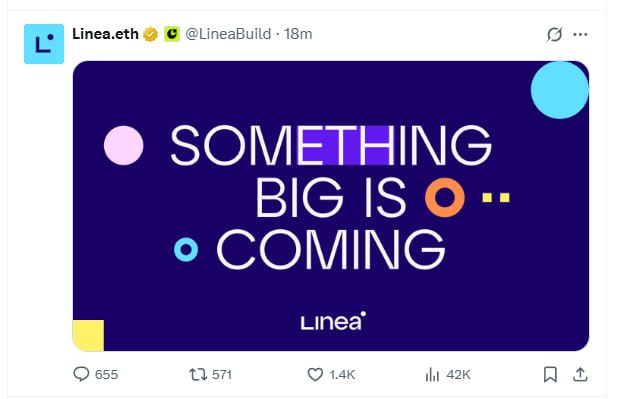Open the Something Big Is Coming image
The image size is (625, 399).
coord(331,206)
